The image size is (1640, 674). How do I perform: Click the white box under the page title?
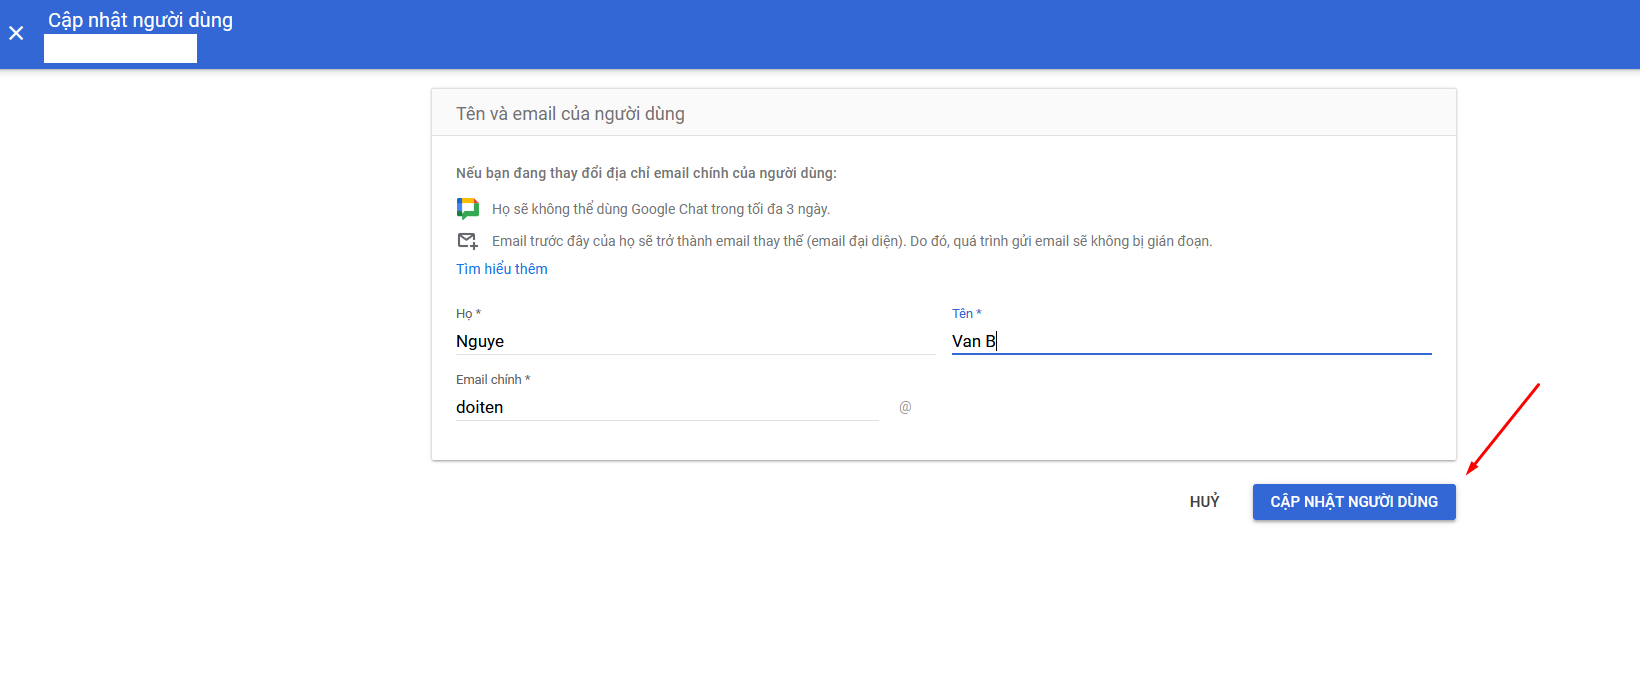pyautogui.click(x=120, y=48)
